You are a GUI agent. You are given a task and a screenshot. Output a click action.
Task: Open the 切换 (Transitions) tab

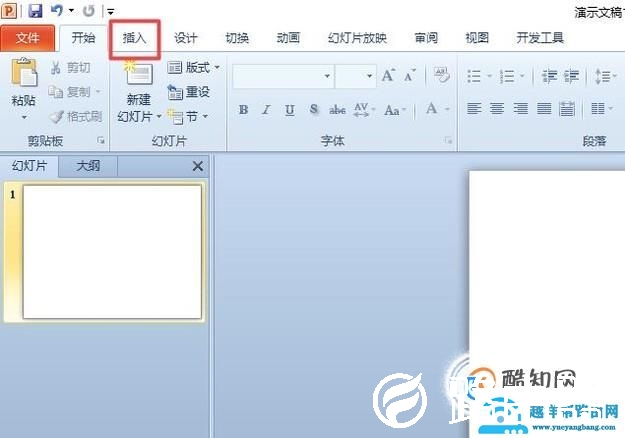[x=237, y=38]
